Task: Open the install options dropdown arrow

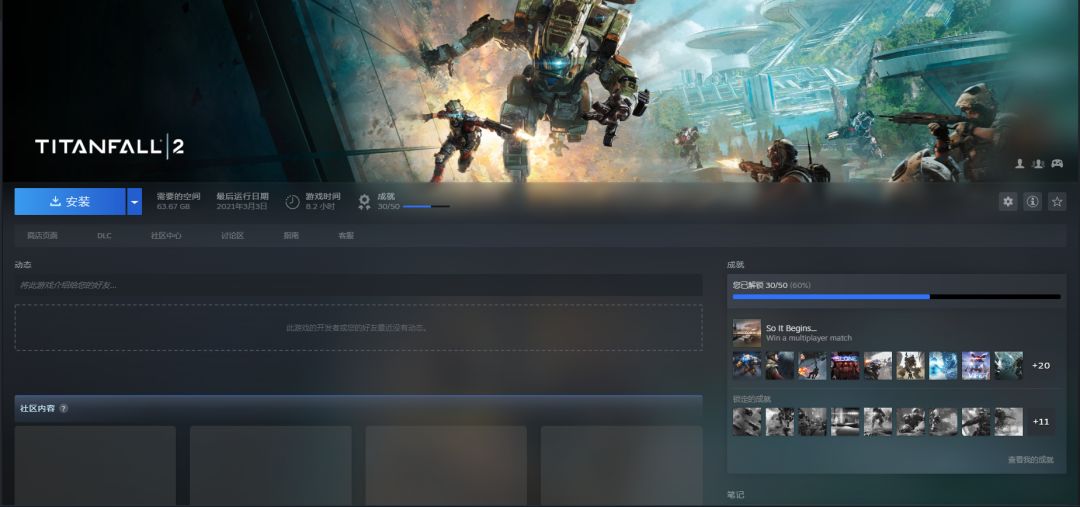Action: pos(134,202)
